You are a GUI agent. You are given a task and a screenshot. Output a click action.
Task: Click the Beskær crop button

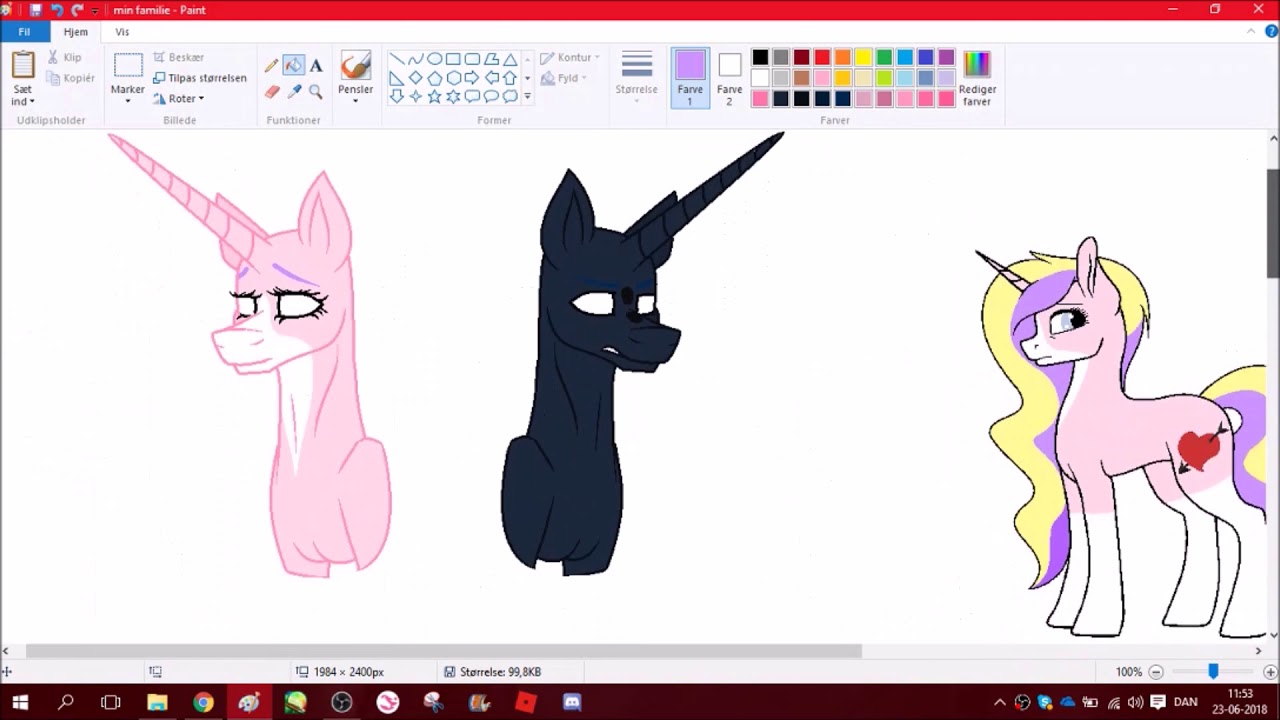pyautogui.click(x=178, y=58)
